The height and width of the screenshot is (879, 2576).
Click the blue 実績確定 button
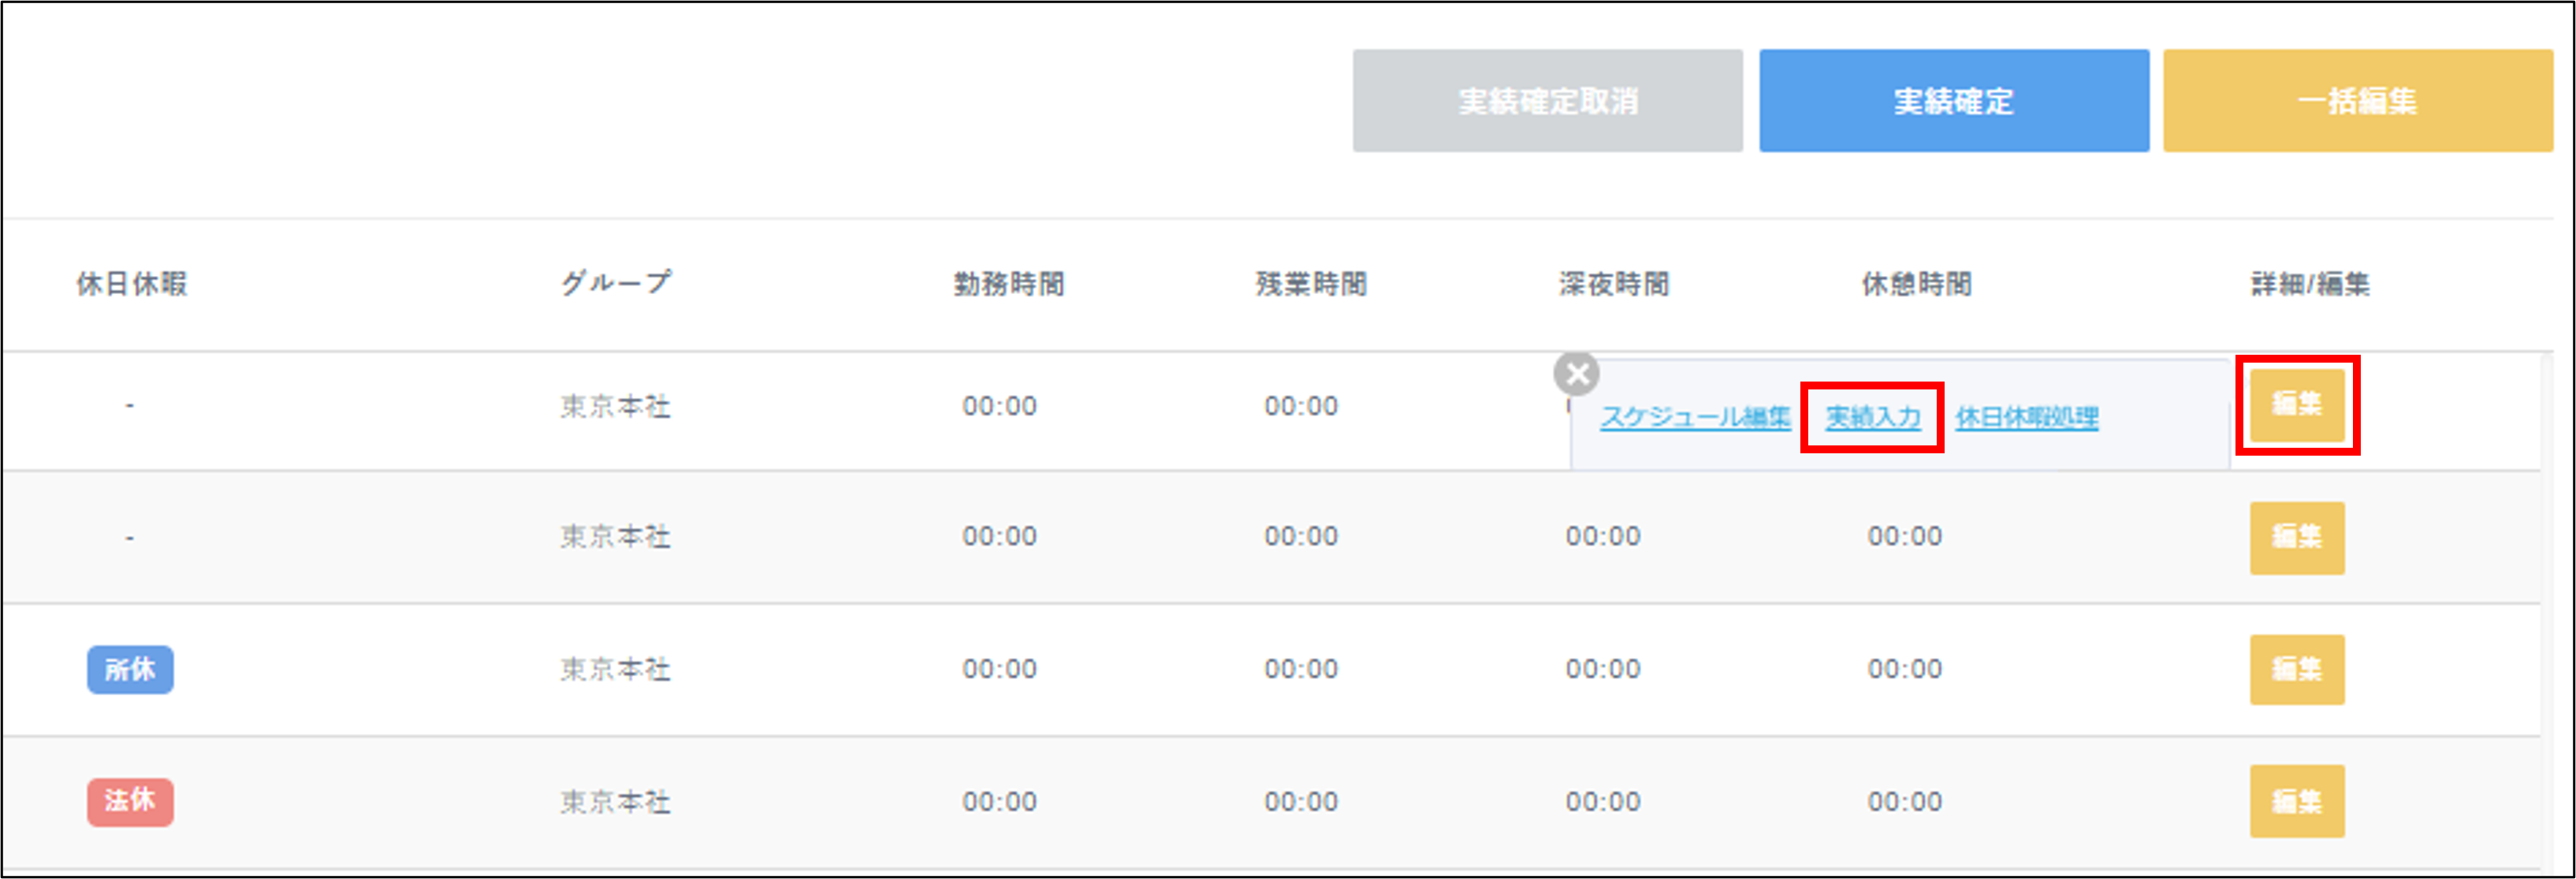click(1953, 101)
